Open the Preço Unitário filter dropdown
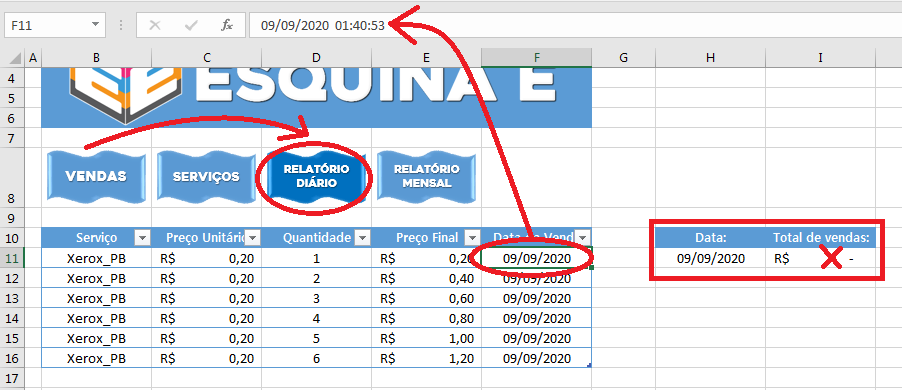This screenshot has height=390, width=902. [x=252, y=238]
